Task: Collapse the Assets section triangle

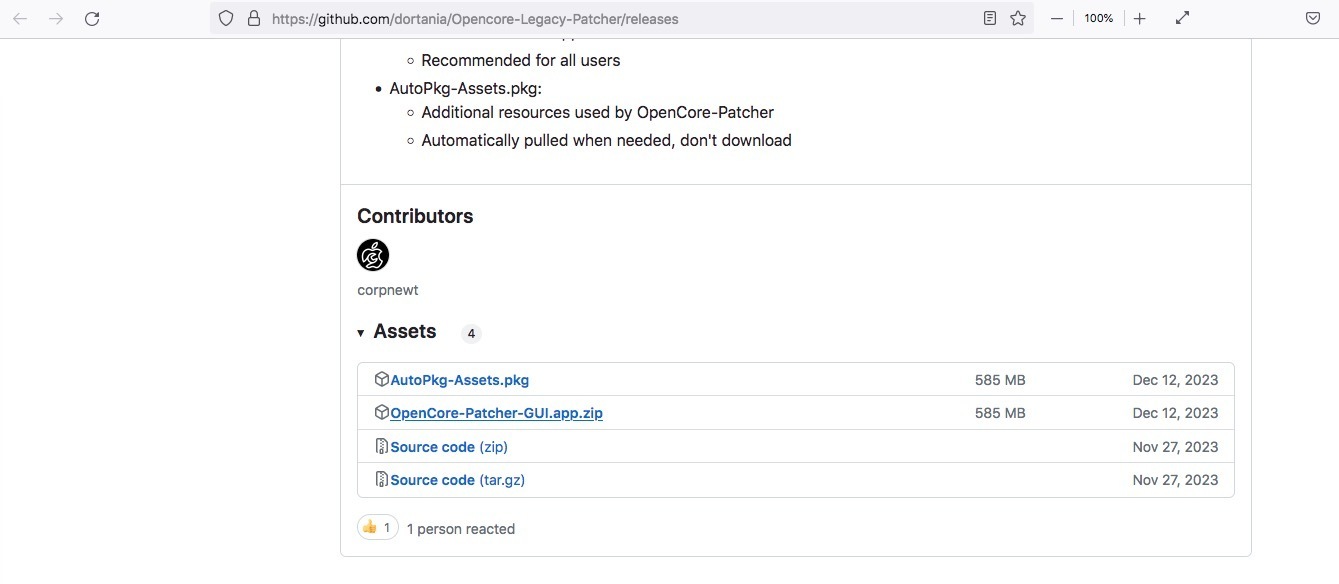Action: point(361,333)
